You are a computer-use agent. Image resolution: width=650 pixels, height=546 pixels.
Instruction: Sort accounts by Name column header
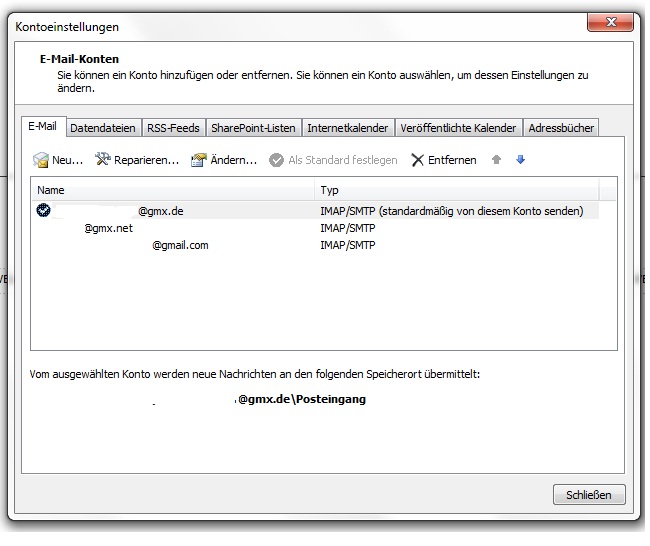tap(173, 190)
